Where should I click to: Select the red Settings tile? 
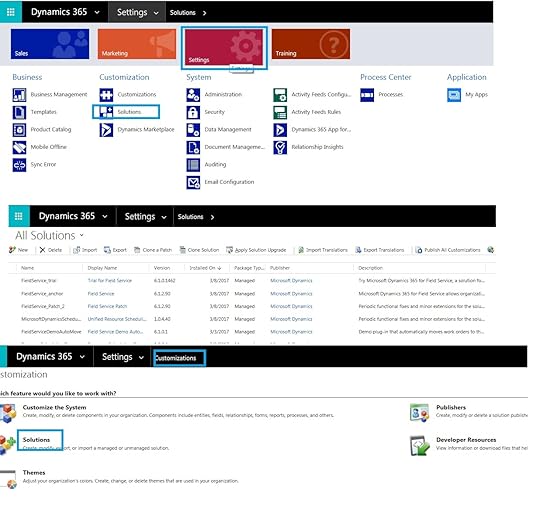click(224, 47)
